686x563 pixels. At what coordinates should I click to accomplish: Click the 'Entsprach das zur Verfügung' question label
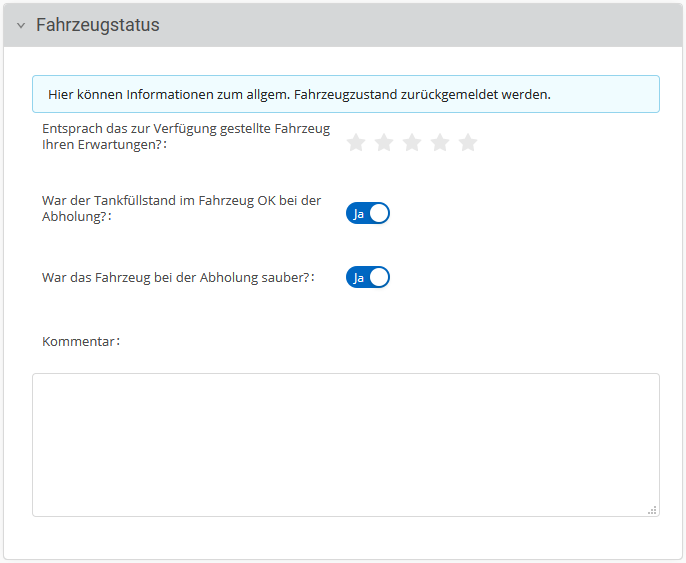(x=186, y=137)
